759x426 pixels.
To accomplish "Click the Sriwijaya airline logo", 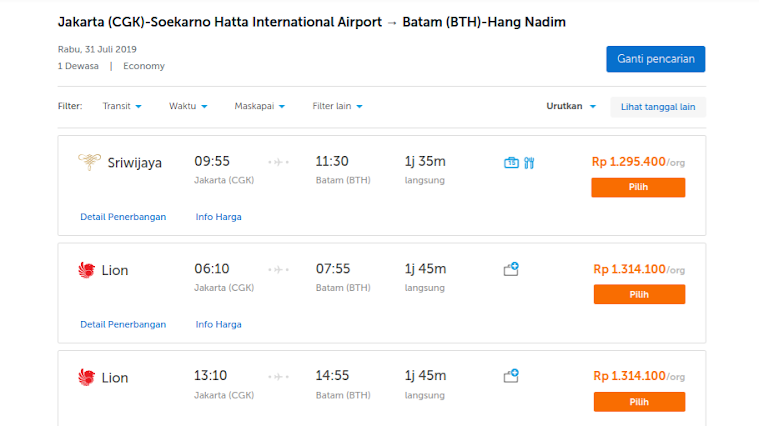I will tap(90, 162).
